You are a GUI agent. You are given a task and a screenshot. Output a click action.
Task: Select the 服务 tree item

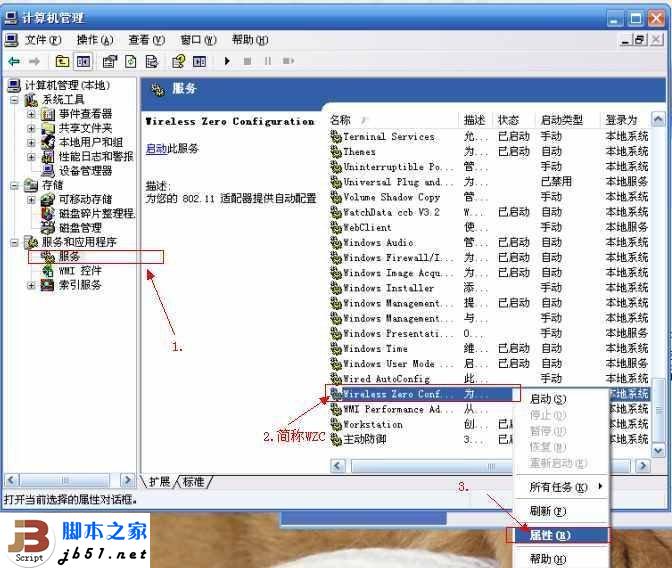pos(69,256)
